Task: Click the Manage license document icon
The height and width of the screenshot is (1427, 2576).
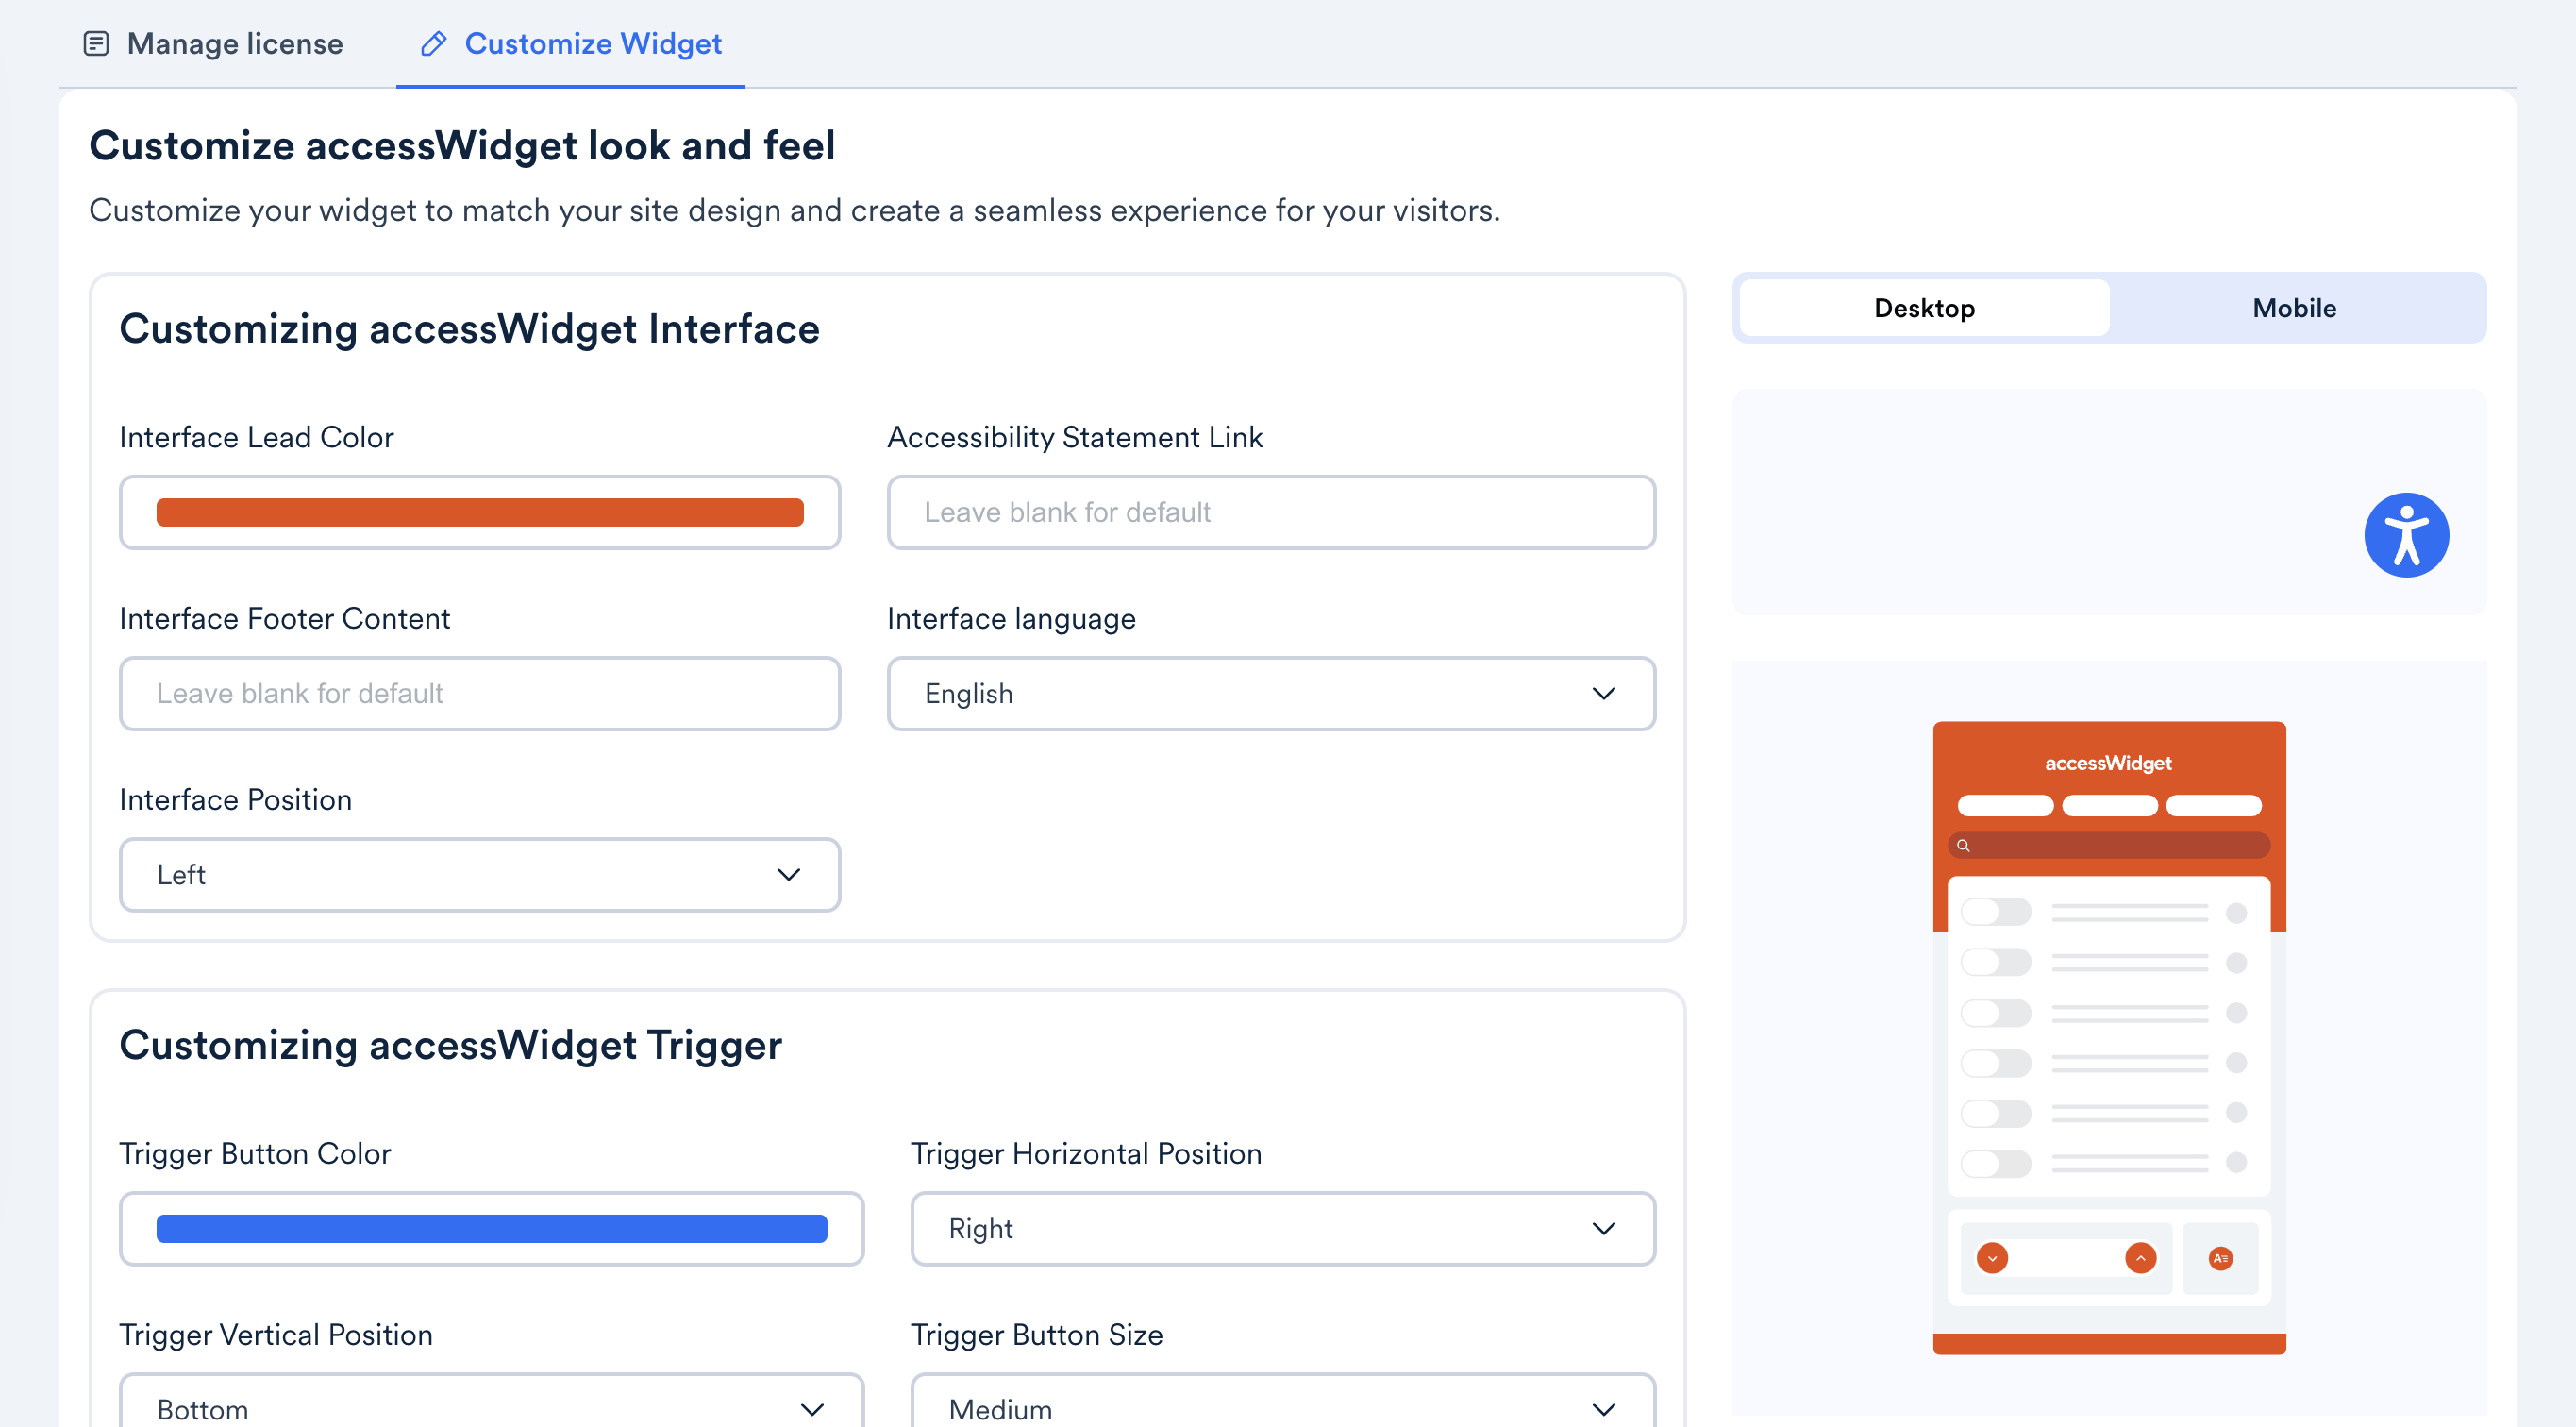Action: pos(97,43)
